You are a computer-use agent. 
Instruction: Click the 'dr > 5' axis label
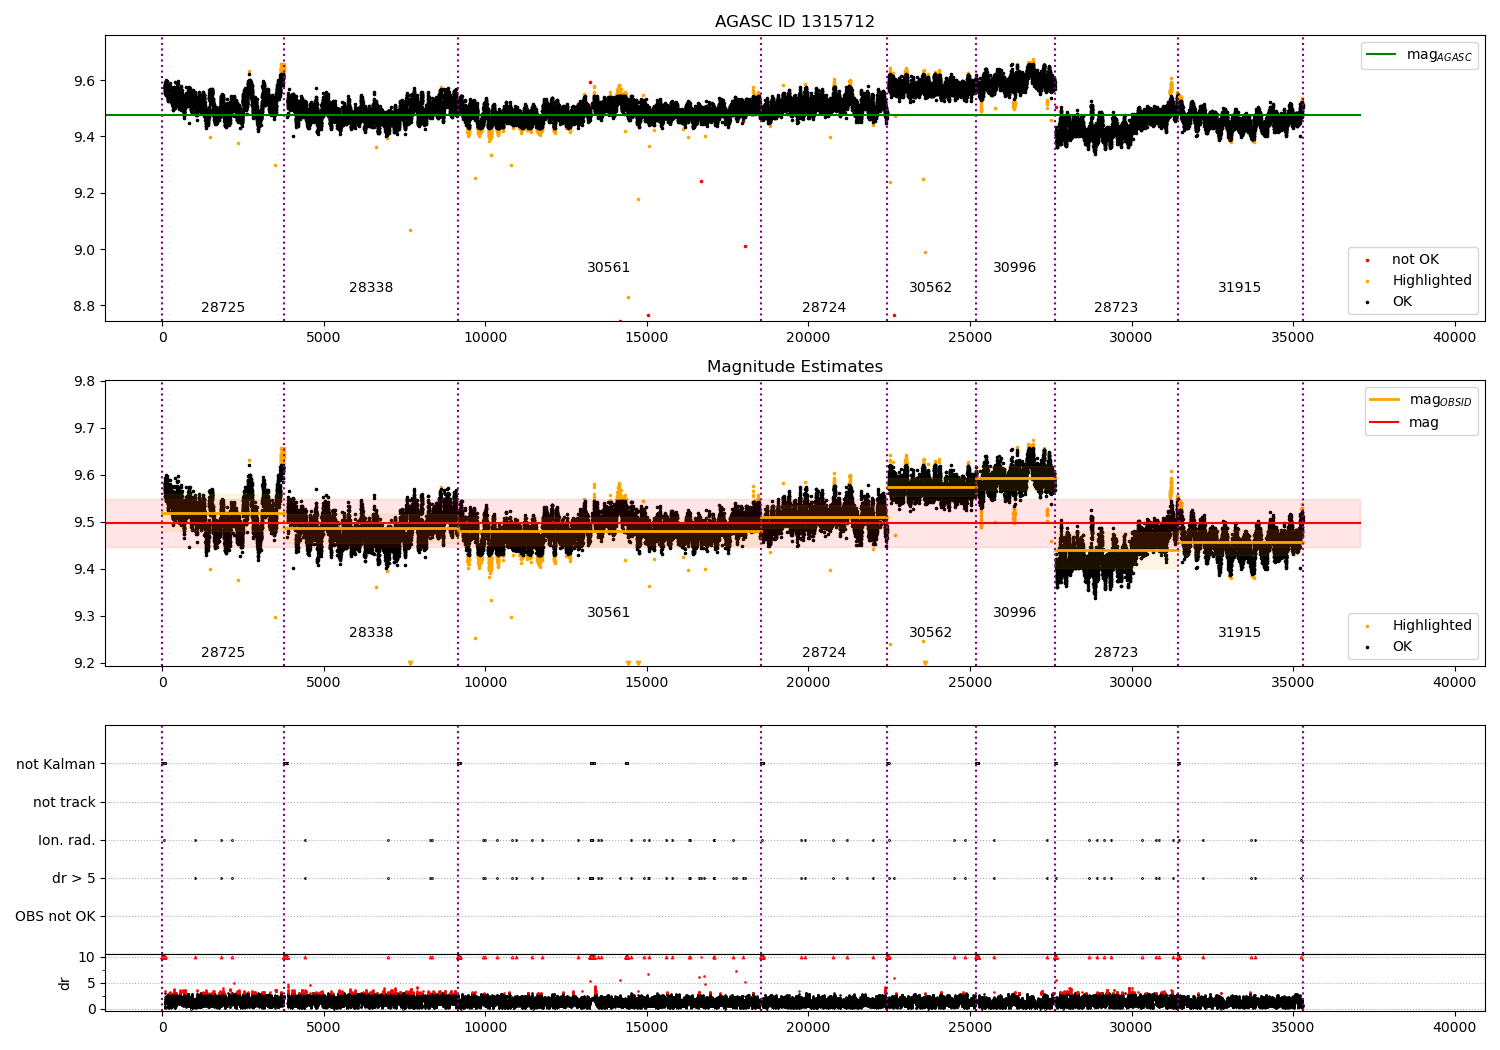click(74, 878)
